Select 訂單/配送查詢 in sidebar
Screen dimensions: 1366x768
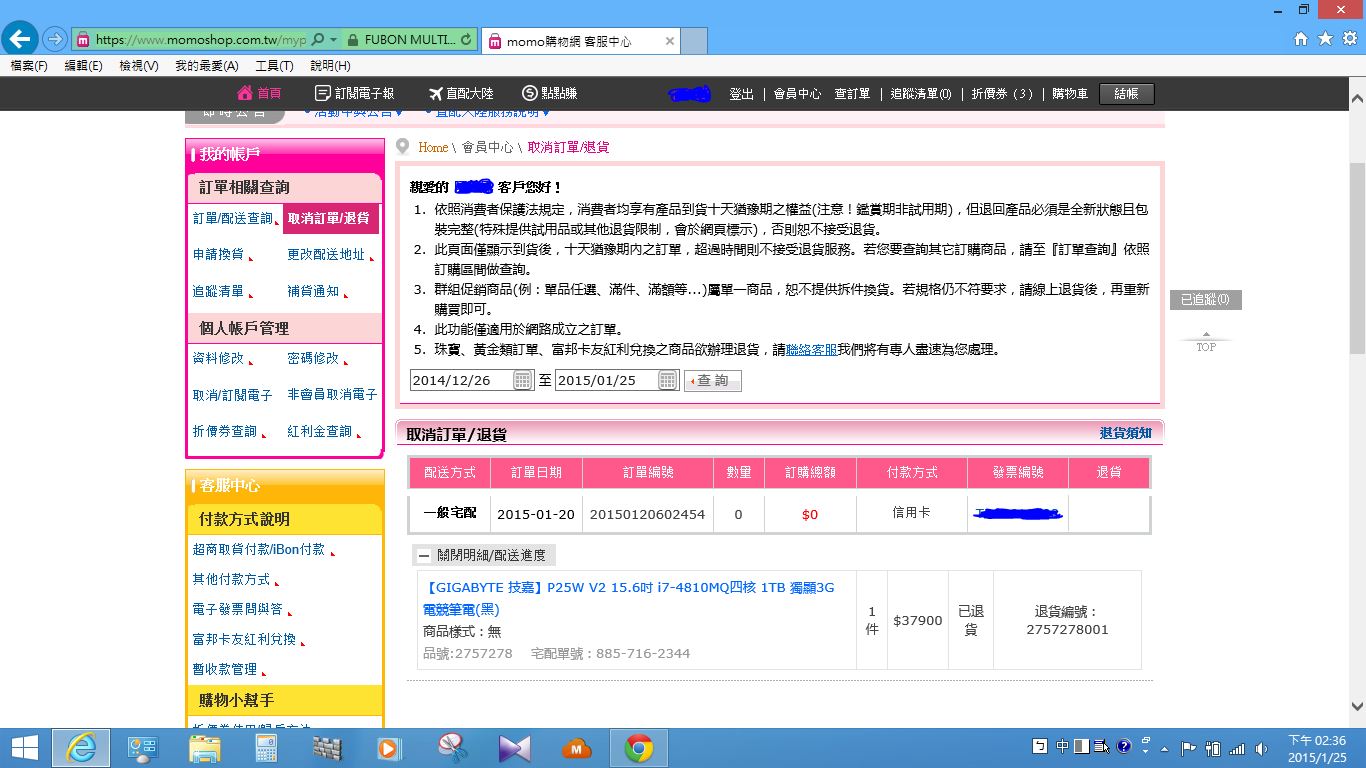click(233, 218)
